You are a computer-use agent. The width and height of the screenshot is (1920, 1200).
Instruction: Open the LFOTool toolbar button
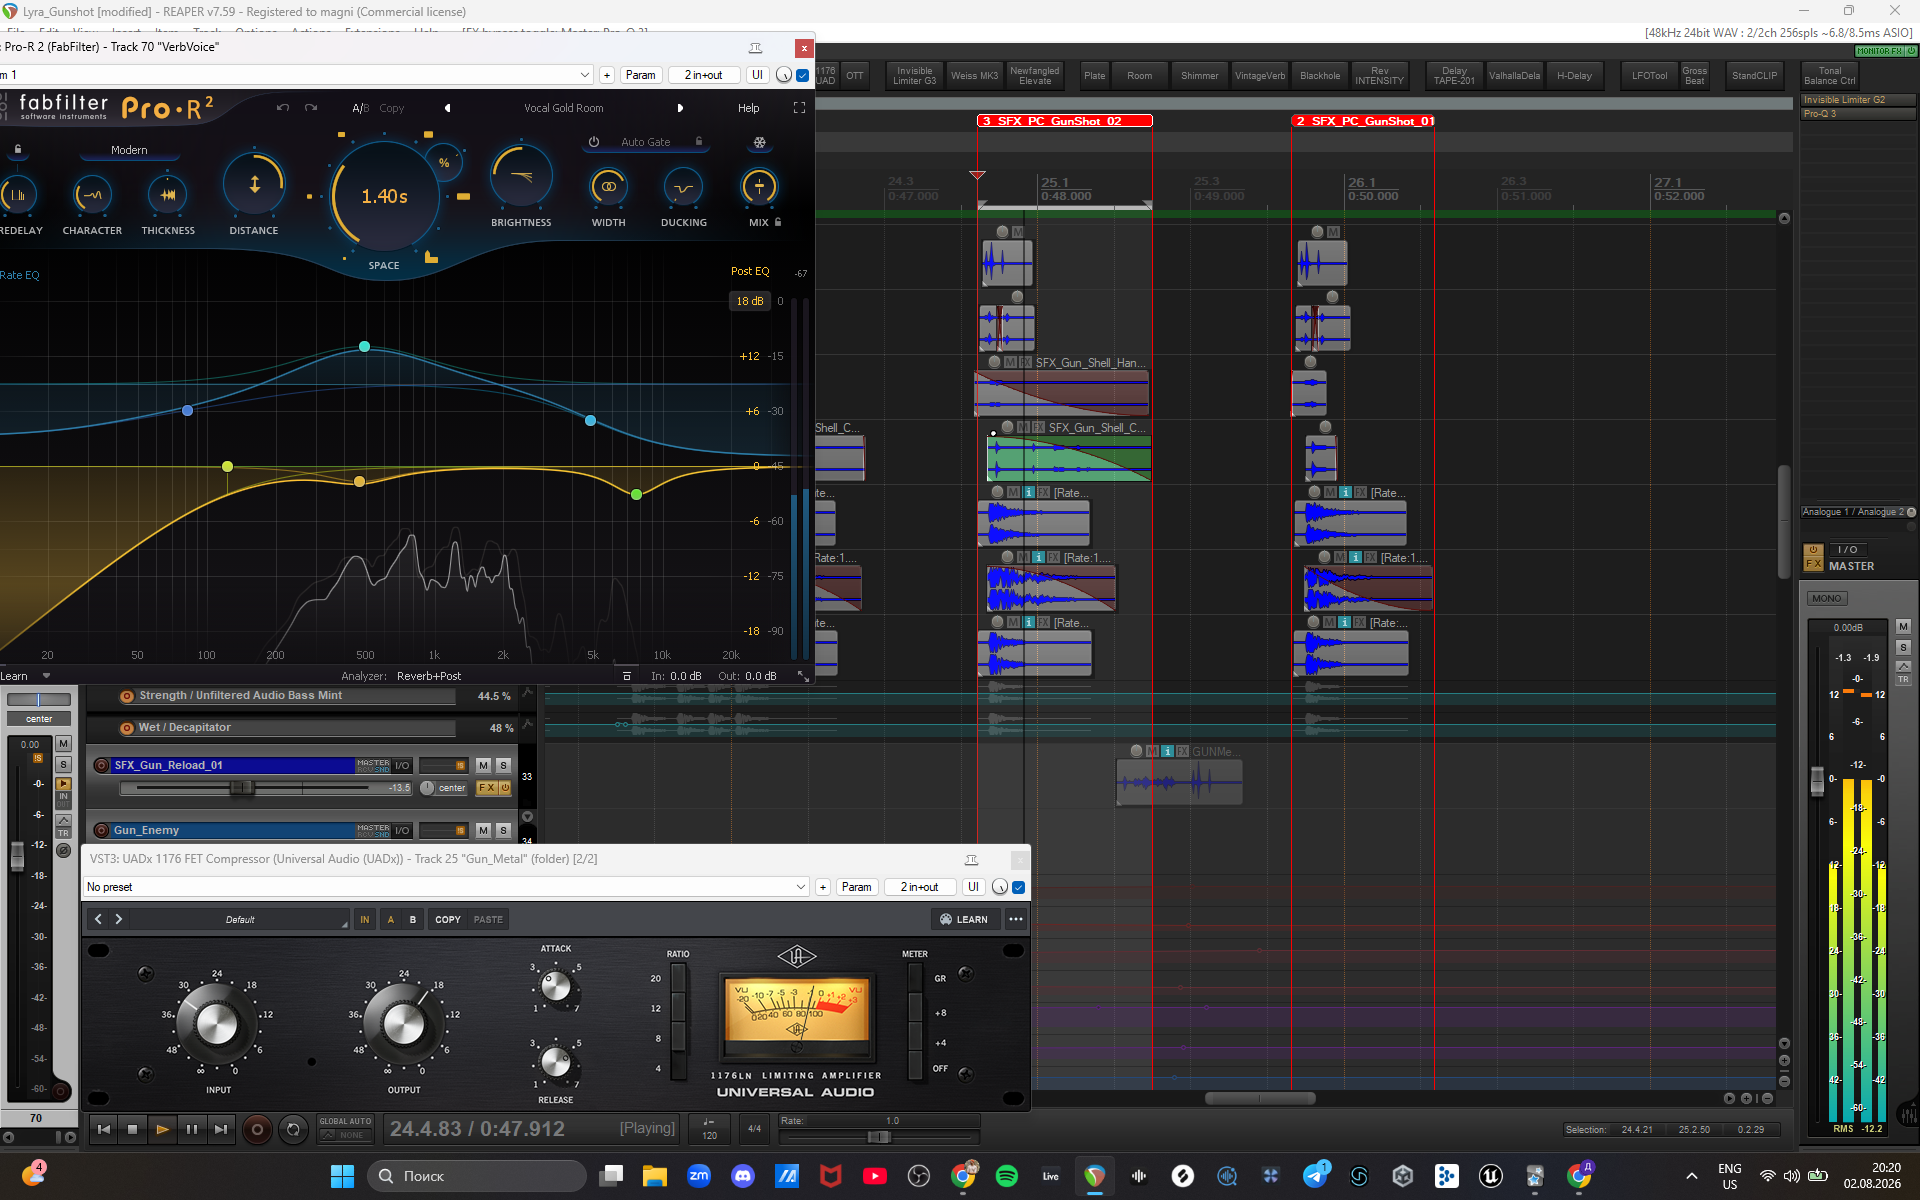[1649, 75]
